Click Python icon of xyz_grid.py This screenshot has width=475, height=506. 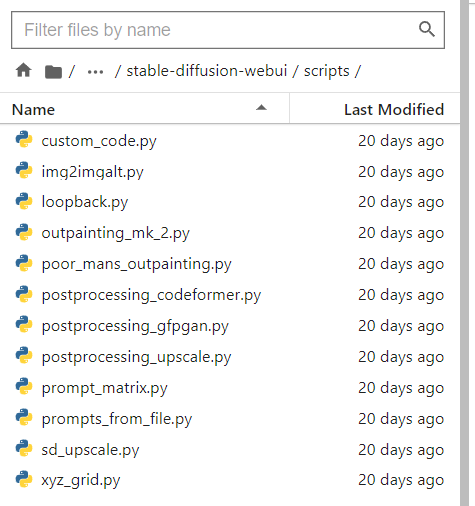pos(24,479)
